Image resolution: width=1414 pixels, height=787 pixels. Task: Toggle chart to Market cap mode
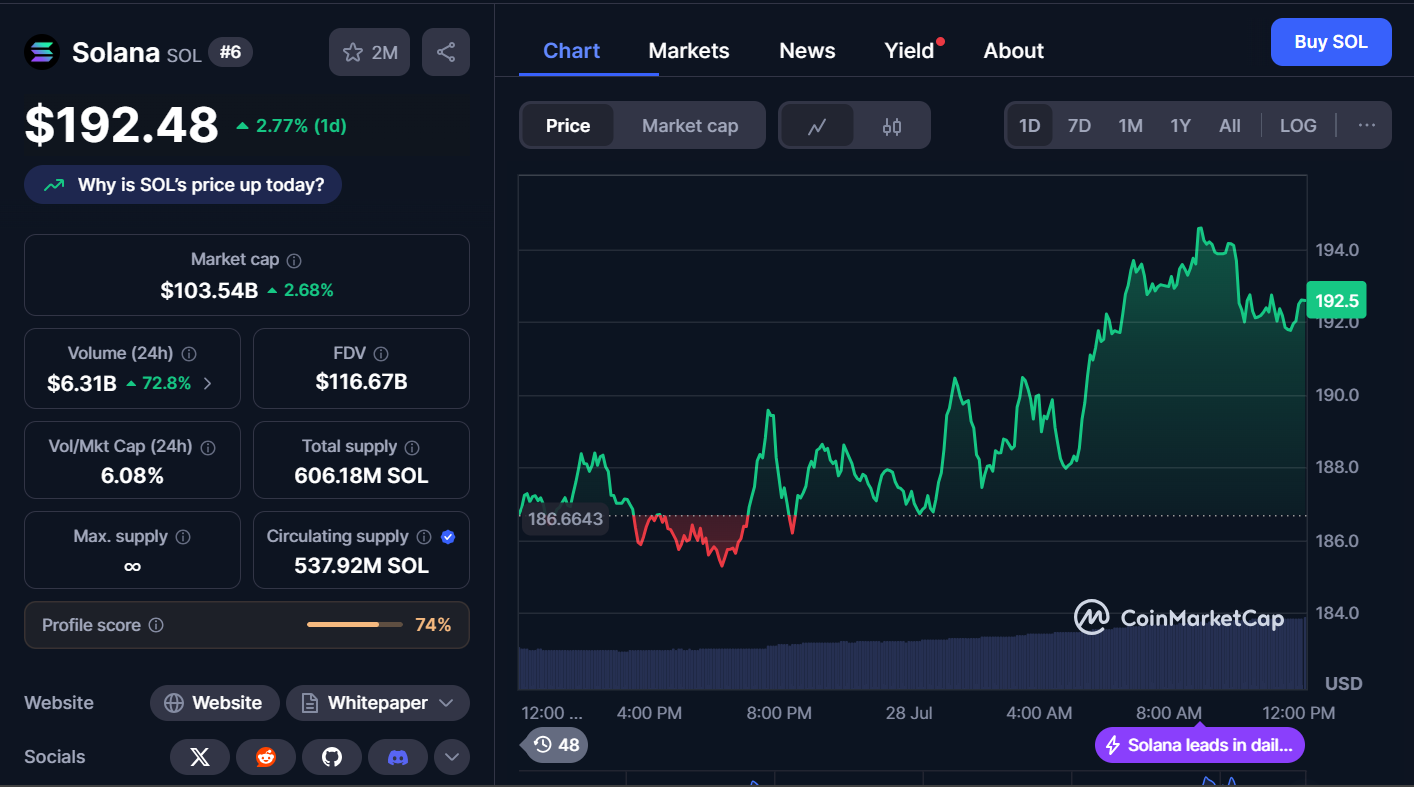tap(690, 126)
